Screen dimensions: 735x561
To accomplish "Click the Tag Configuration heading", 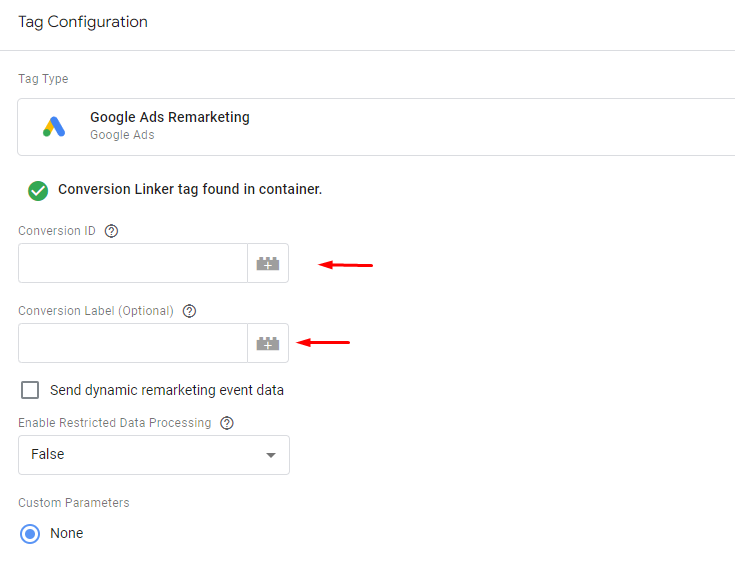I will pyautogui.click(x=83, y=22).
